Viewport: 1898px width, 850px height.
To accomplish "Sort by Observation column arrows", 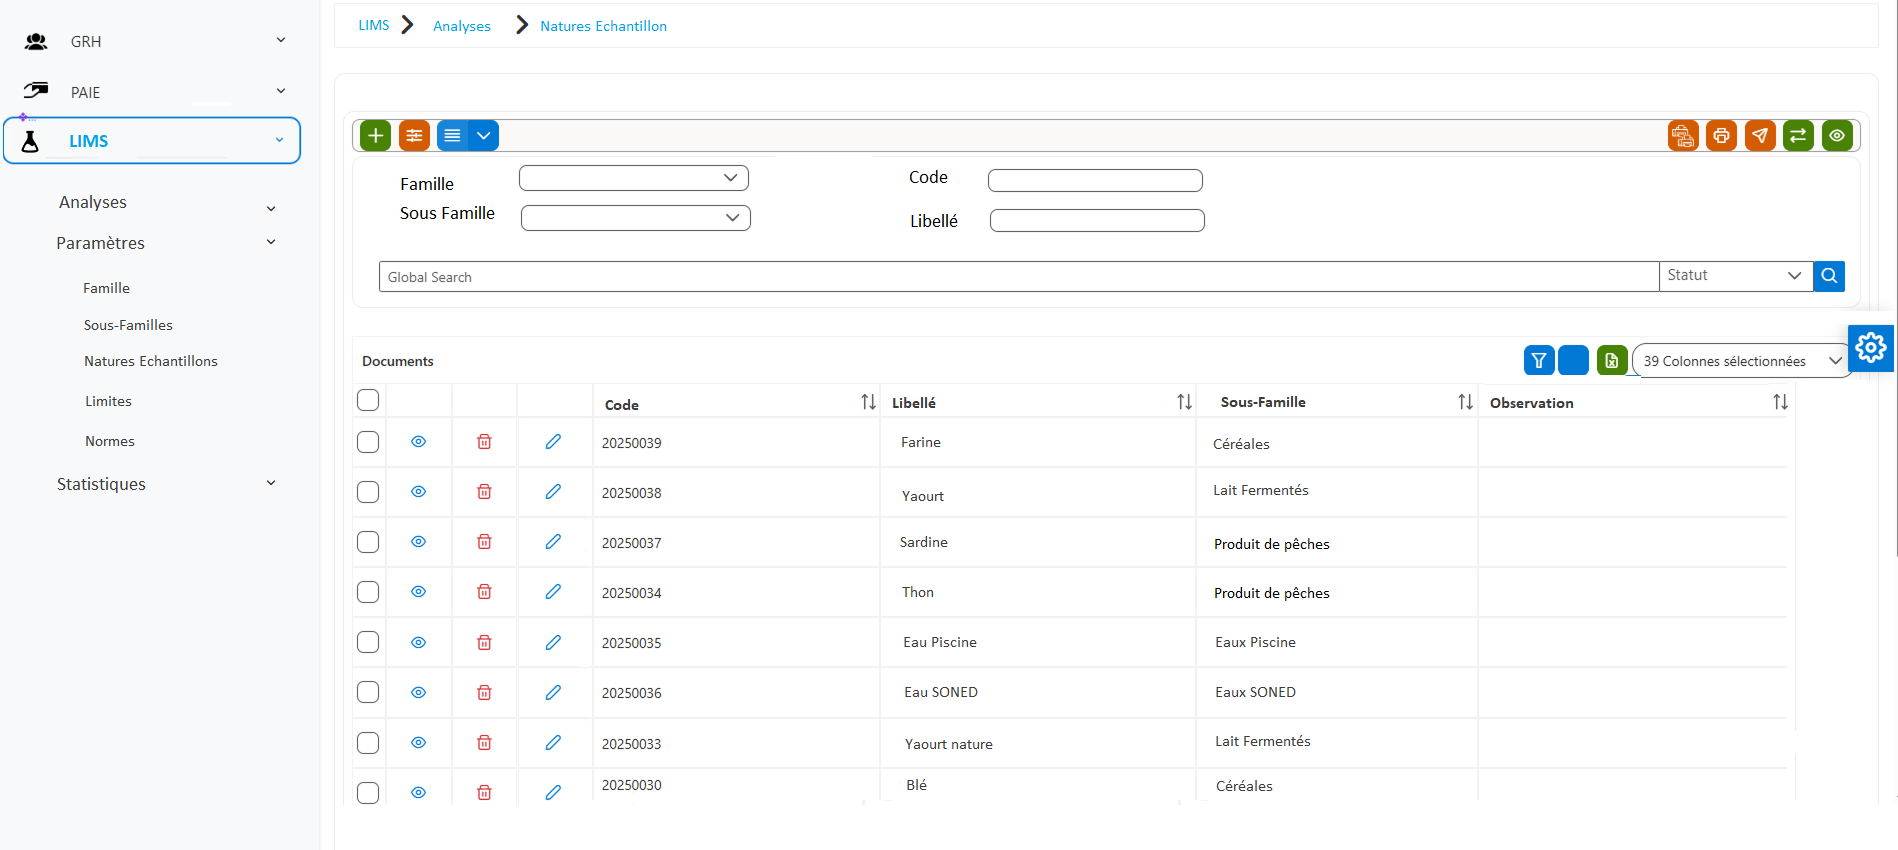I will click(1780, 402).
